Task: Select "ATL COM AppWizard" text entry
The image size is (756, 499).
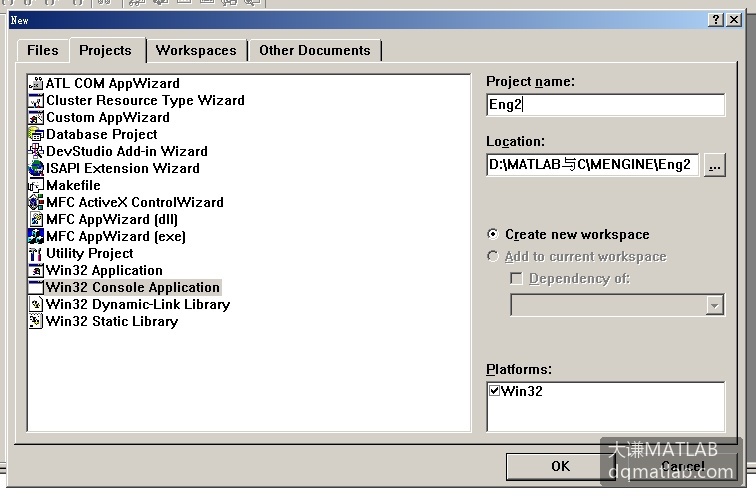Action: tap(113, 83)
